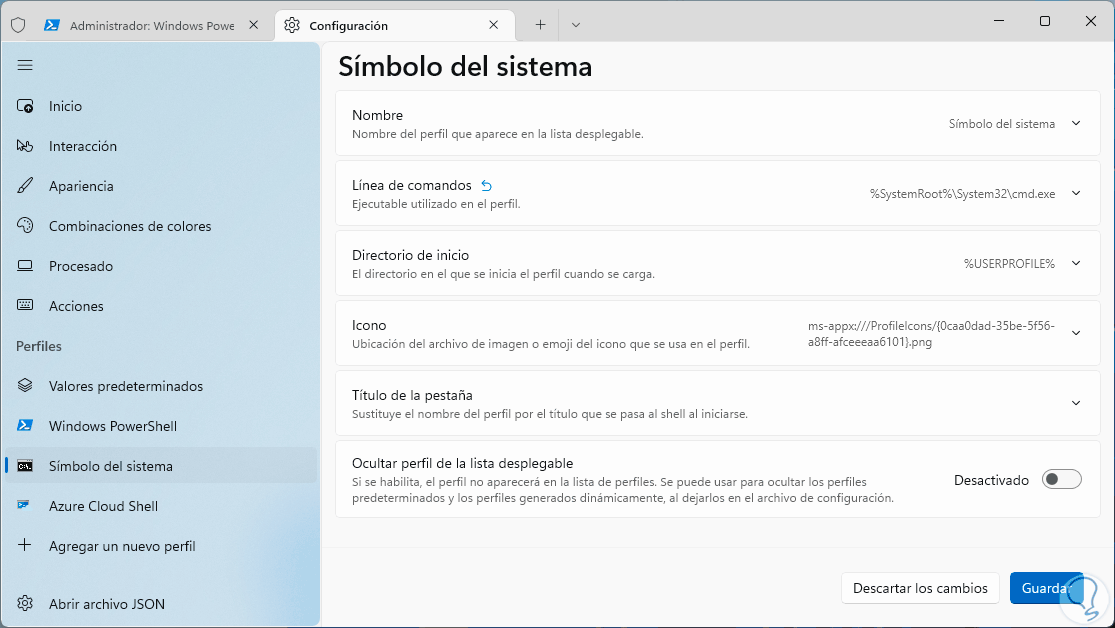Click the hamburger navigation menu icon
This screenshot has height=628, width=1115.
click(x=25, y=65)
